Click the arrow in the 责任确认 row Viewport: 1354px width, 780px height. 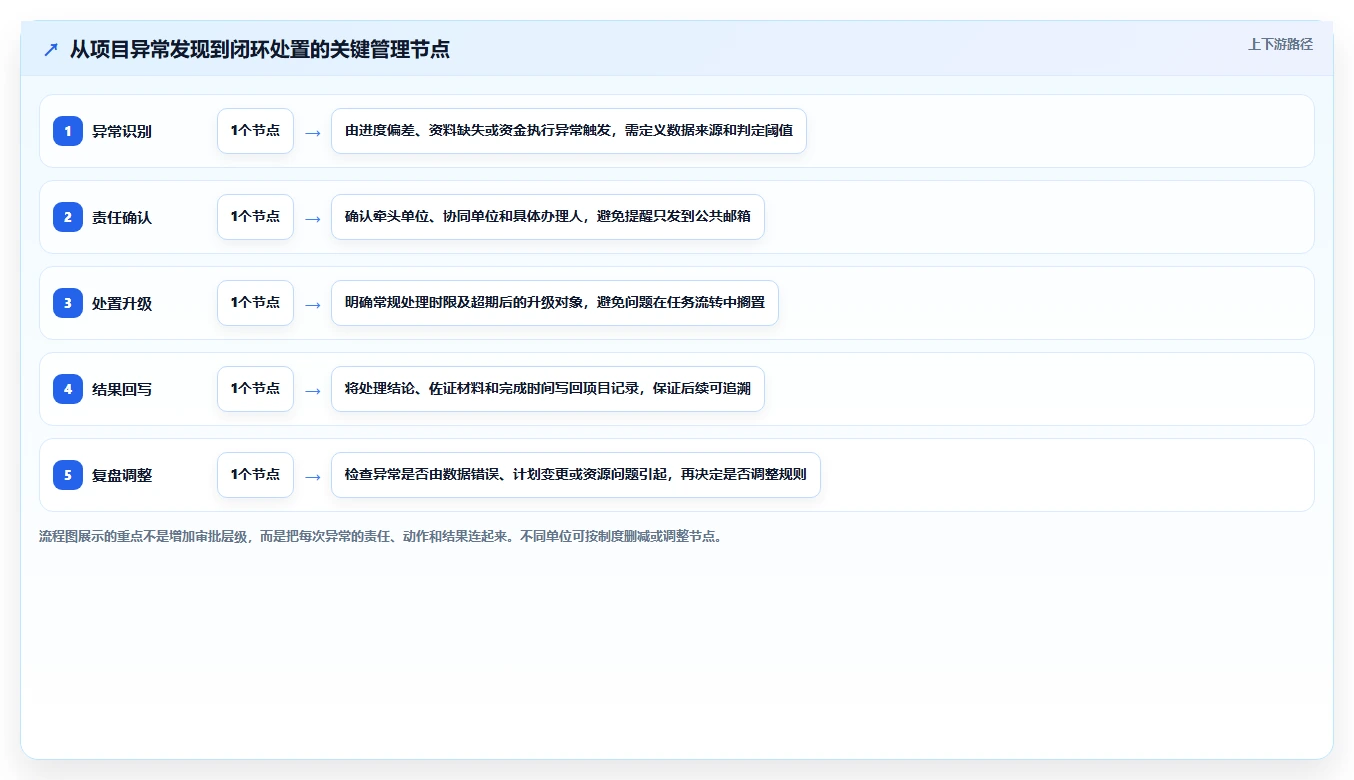click(313, 218)
